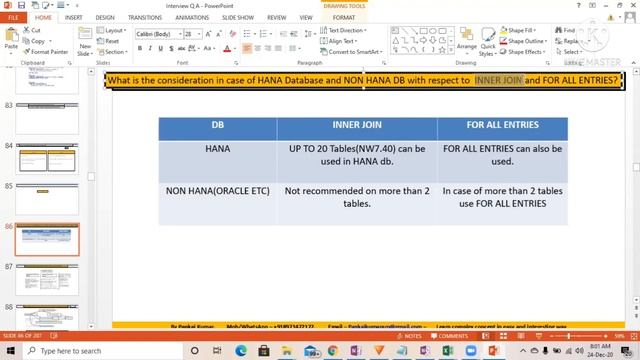Open the drawing tools FORMAT tab

(344, 18)
